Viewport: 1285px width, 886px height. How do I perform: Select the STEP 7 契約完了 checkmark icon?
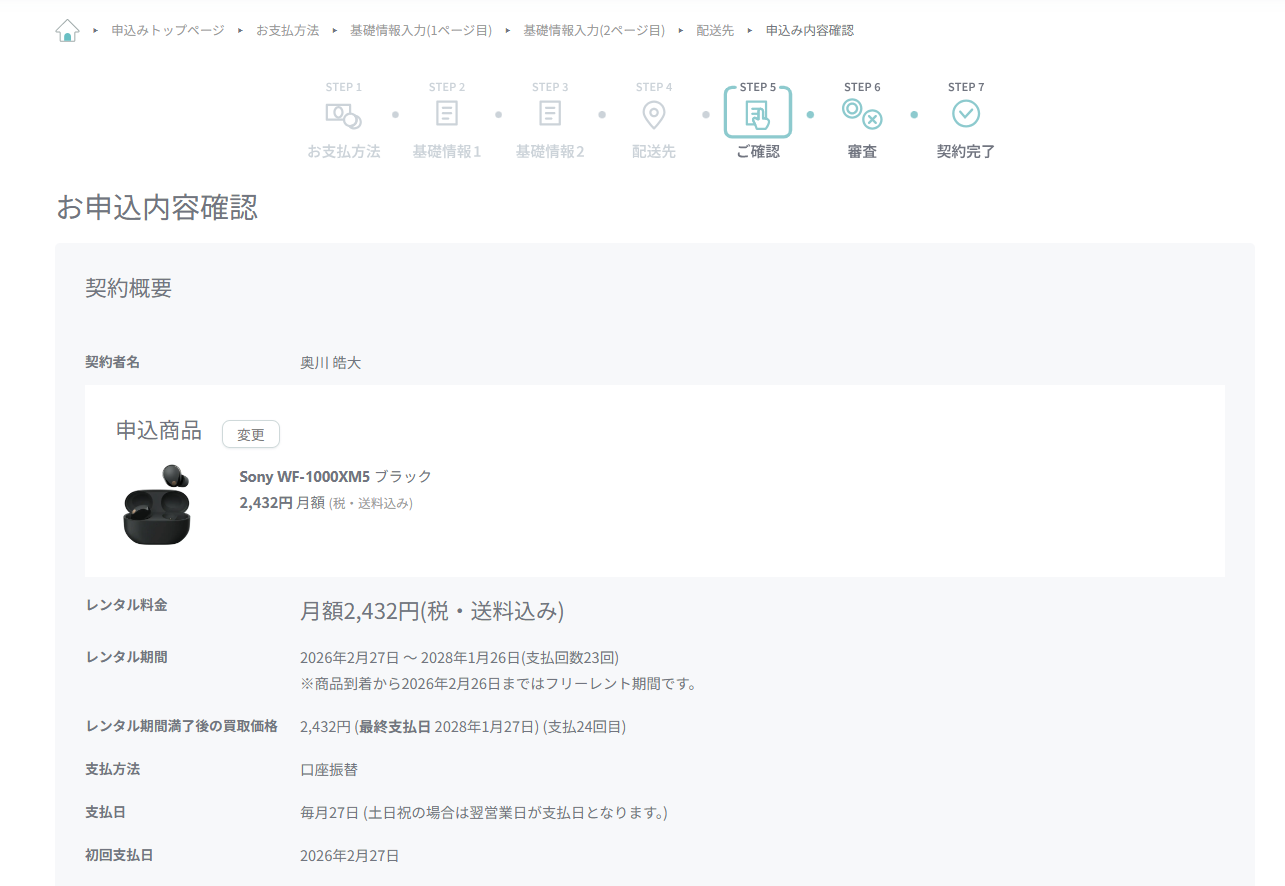965,114
